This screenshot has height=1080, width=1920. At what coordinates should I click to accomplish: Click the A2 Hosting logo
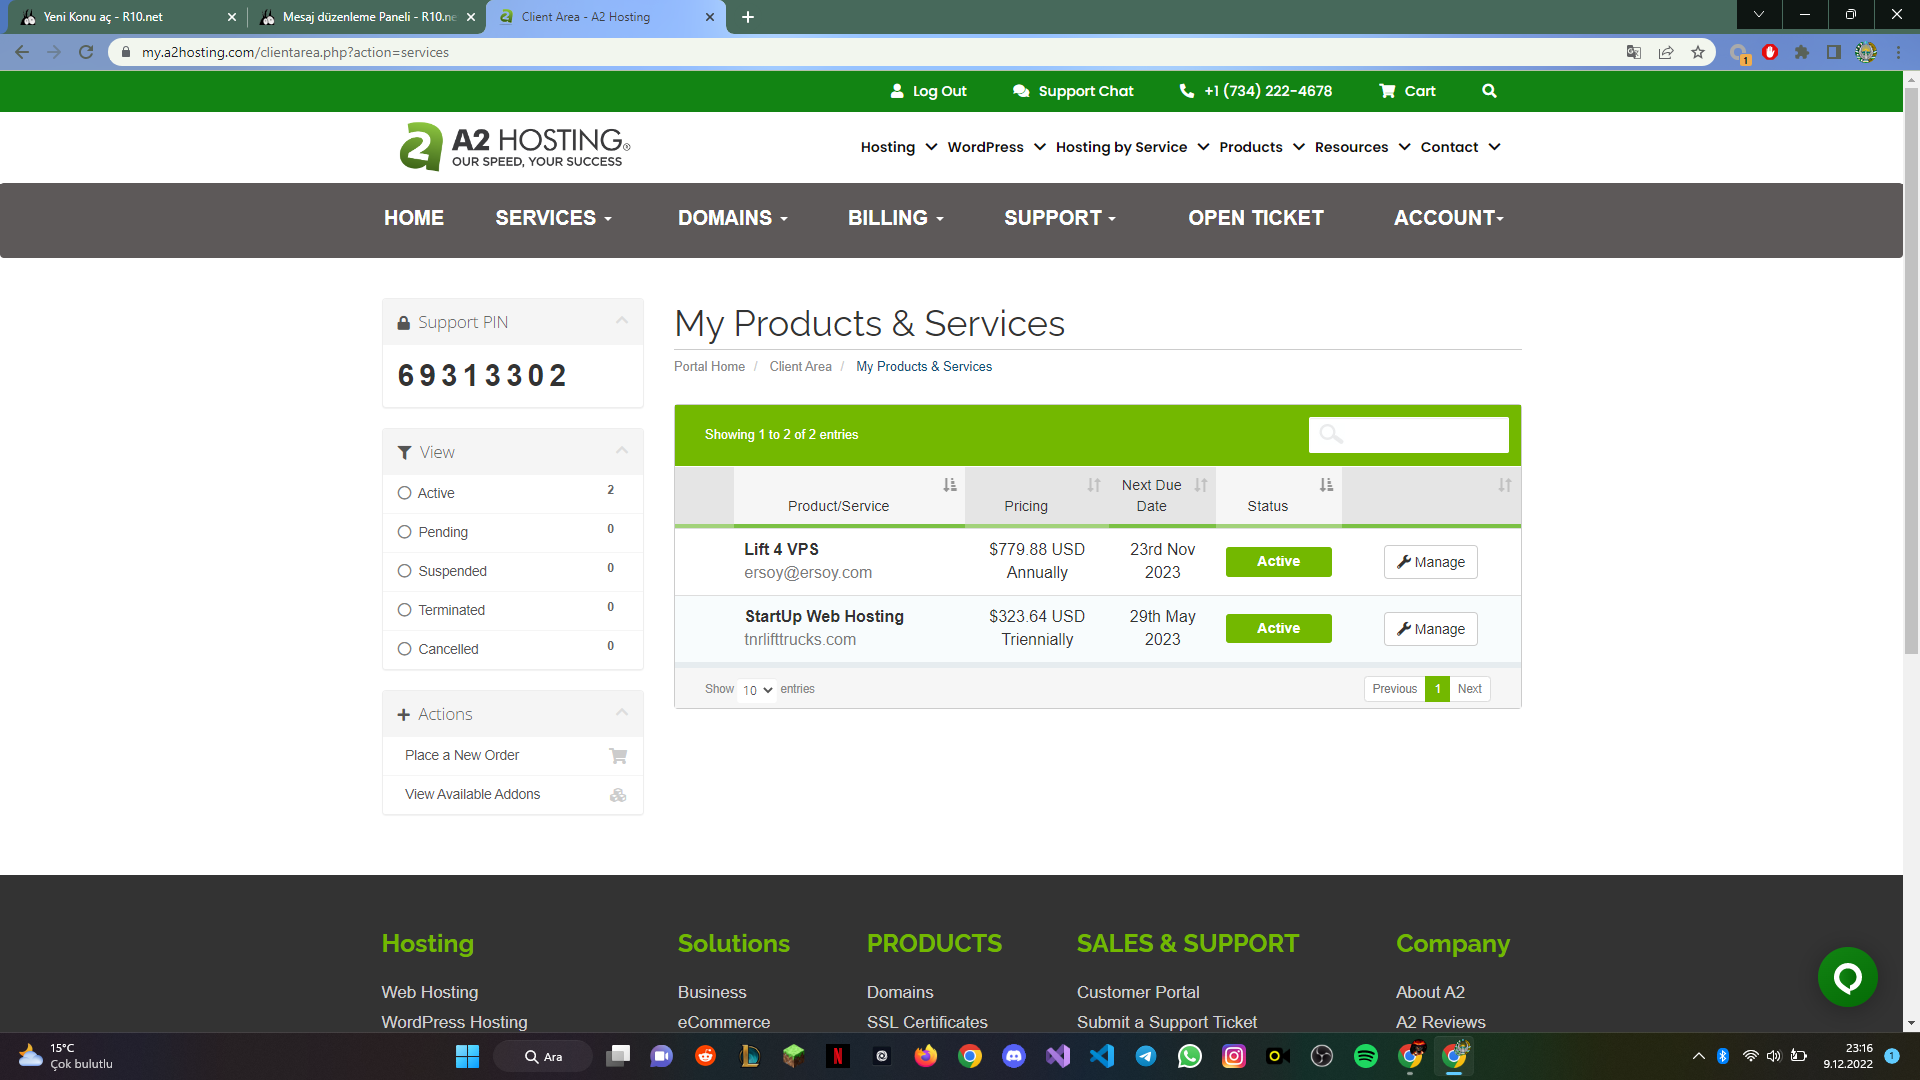click(x=515, y=147)
